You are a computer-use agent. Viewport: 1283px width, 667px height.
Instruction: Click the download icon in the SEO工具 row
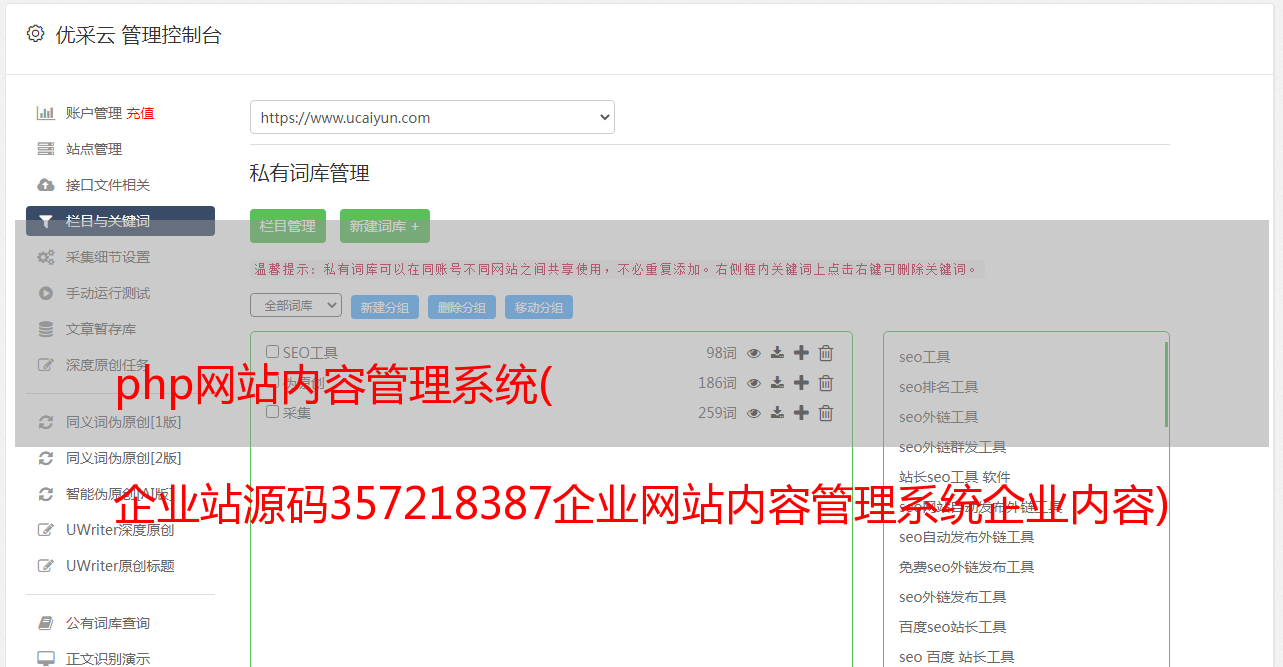click(x=777, y=353)
